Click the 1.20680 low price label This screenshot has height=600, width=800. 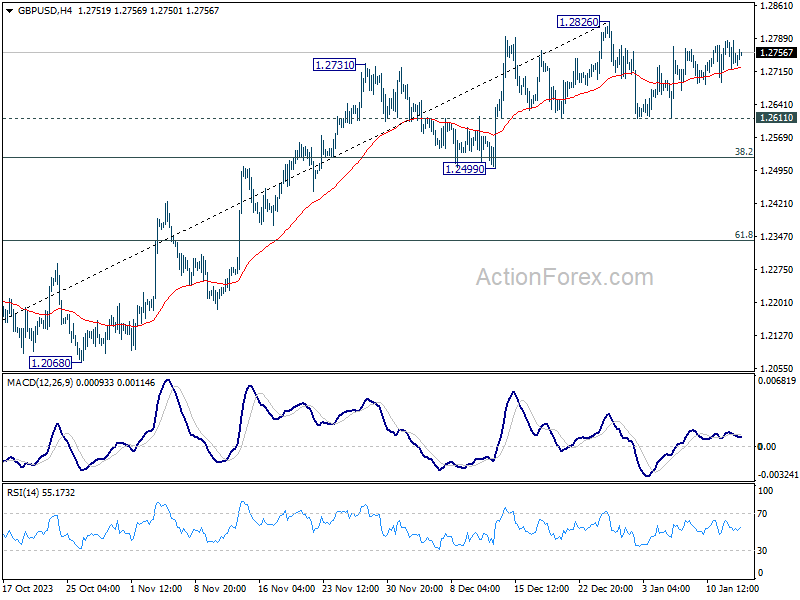pyautogui.click(x=51, y=363)
